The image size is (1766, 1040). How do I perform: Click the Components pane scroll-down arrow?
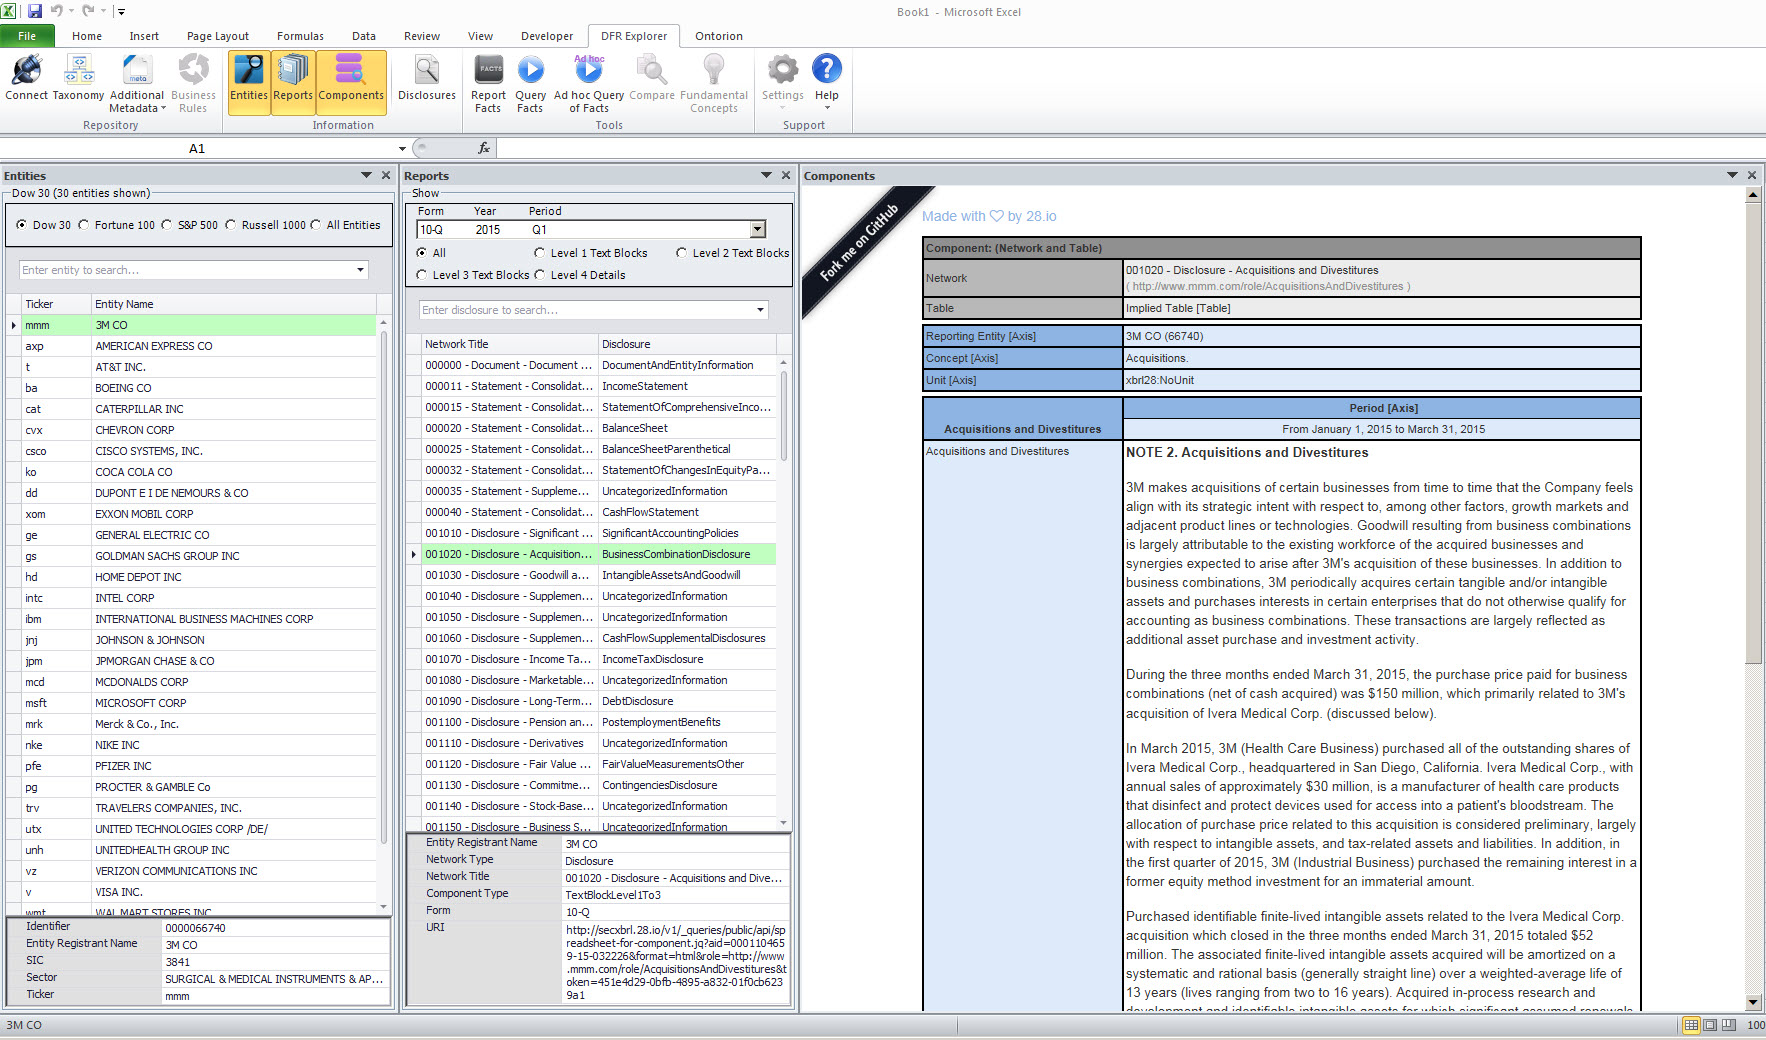click(1752, 1002)
